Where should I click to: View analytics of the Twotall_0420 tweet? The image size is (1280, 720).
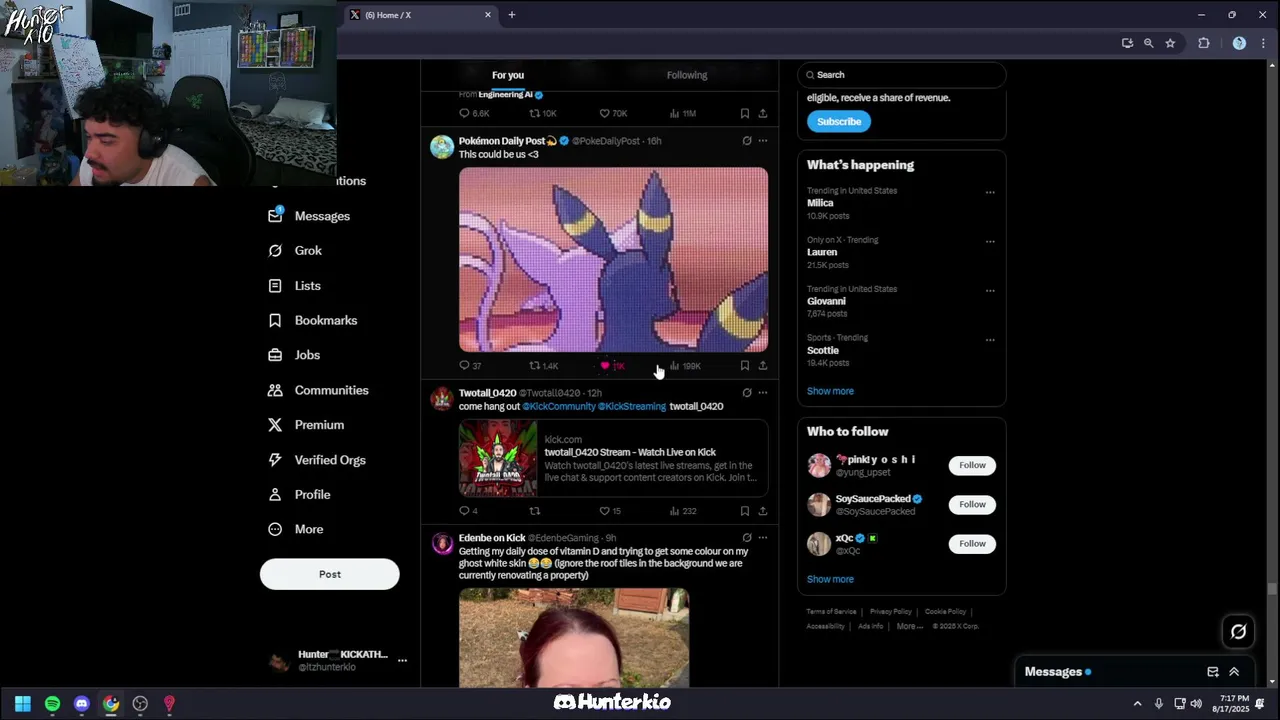pyautogui.click(x=683, y=511)
